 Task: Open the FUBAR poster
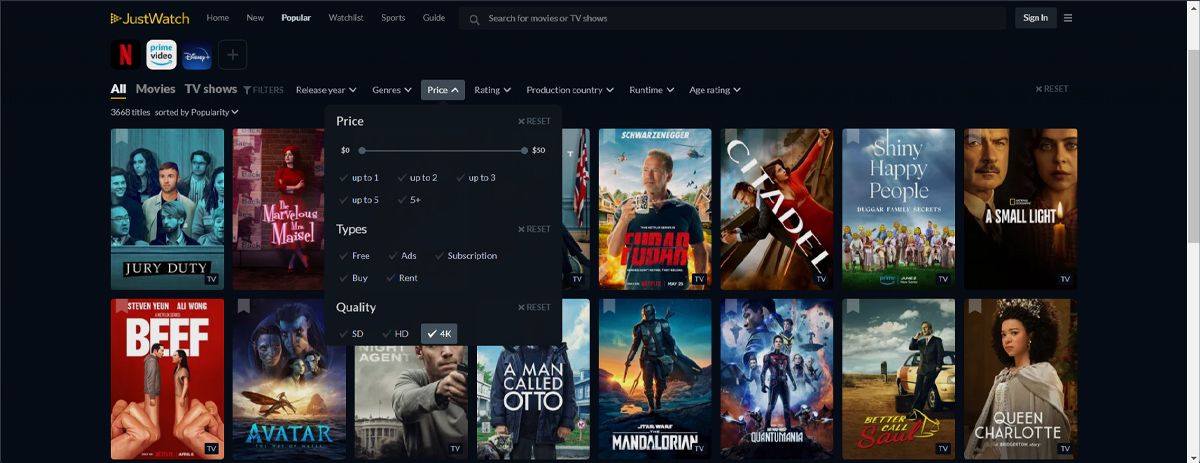(655, 209)
